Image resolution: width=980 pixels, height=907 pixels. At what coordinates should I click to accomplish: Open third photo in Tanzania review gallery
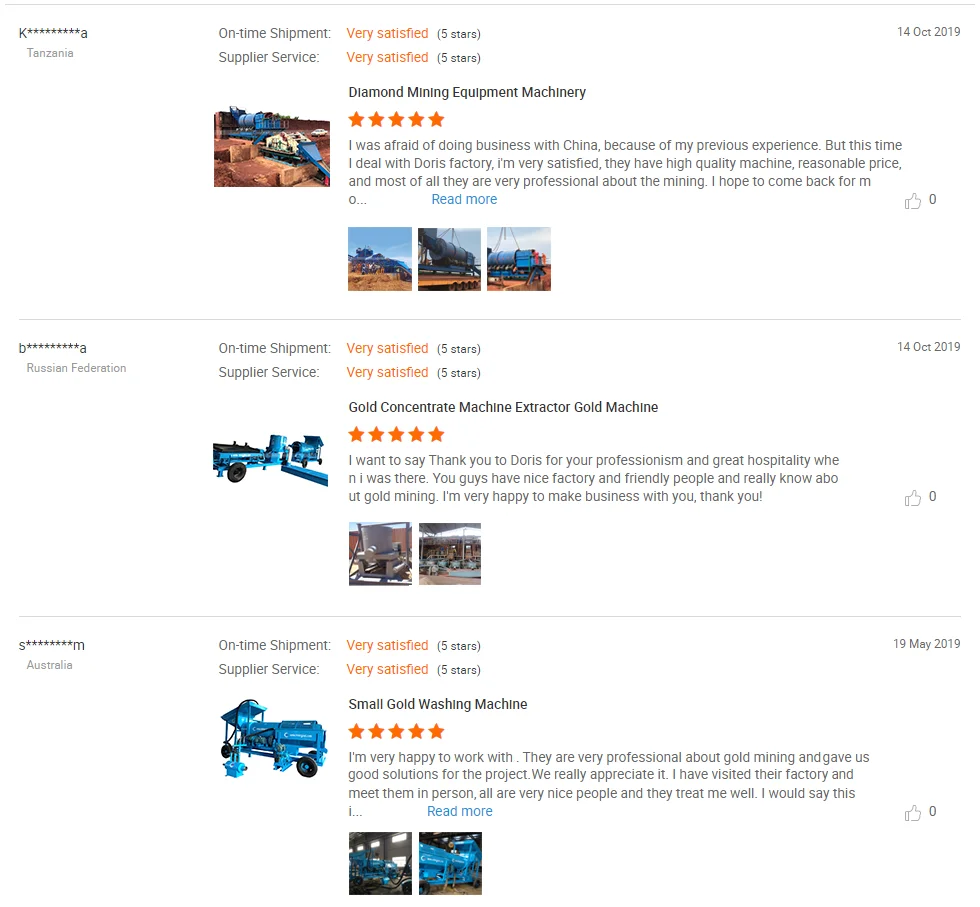[519, 259]
